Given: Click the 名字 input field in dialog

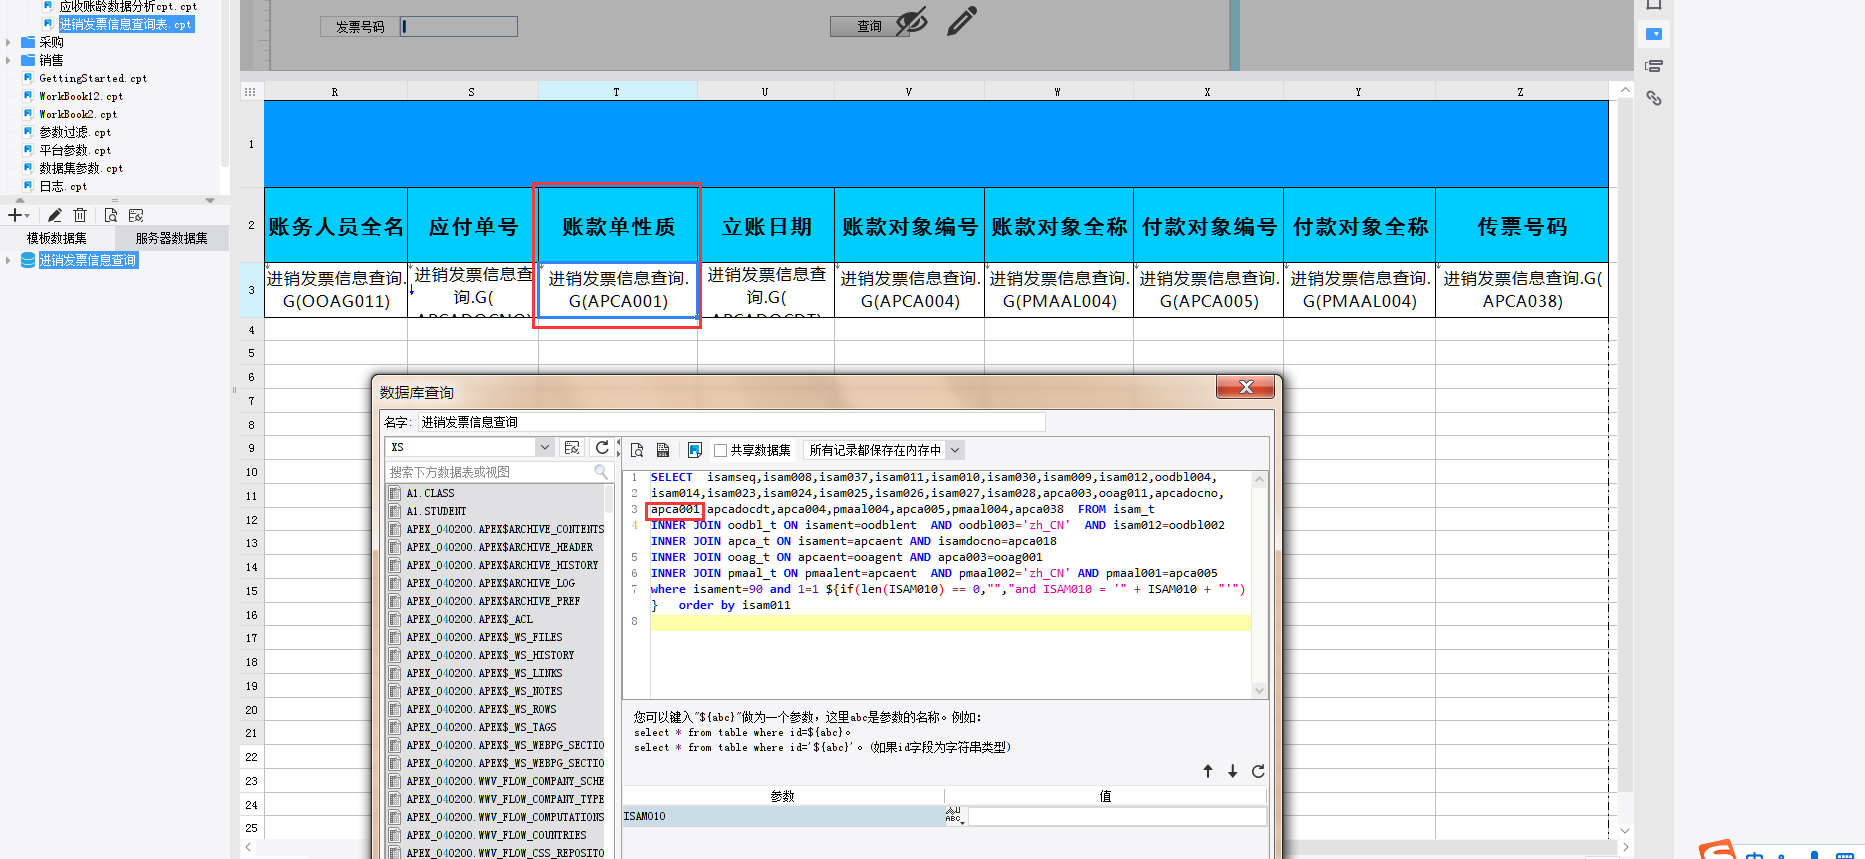Looking at the screenshot, I should click(x=731, y=422).
